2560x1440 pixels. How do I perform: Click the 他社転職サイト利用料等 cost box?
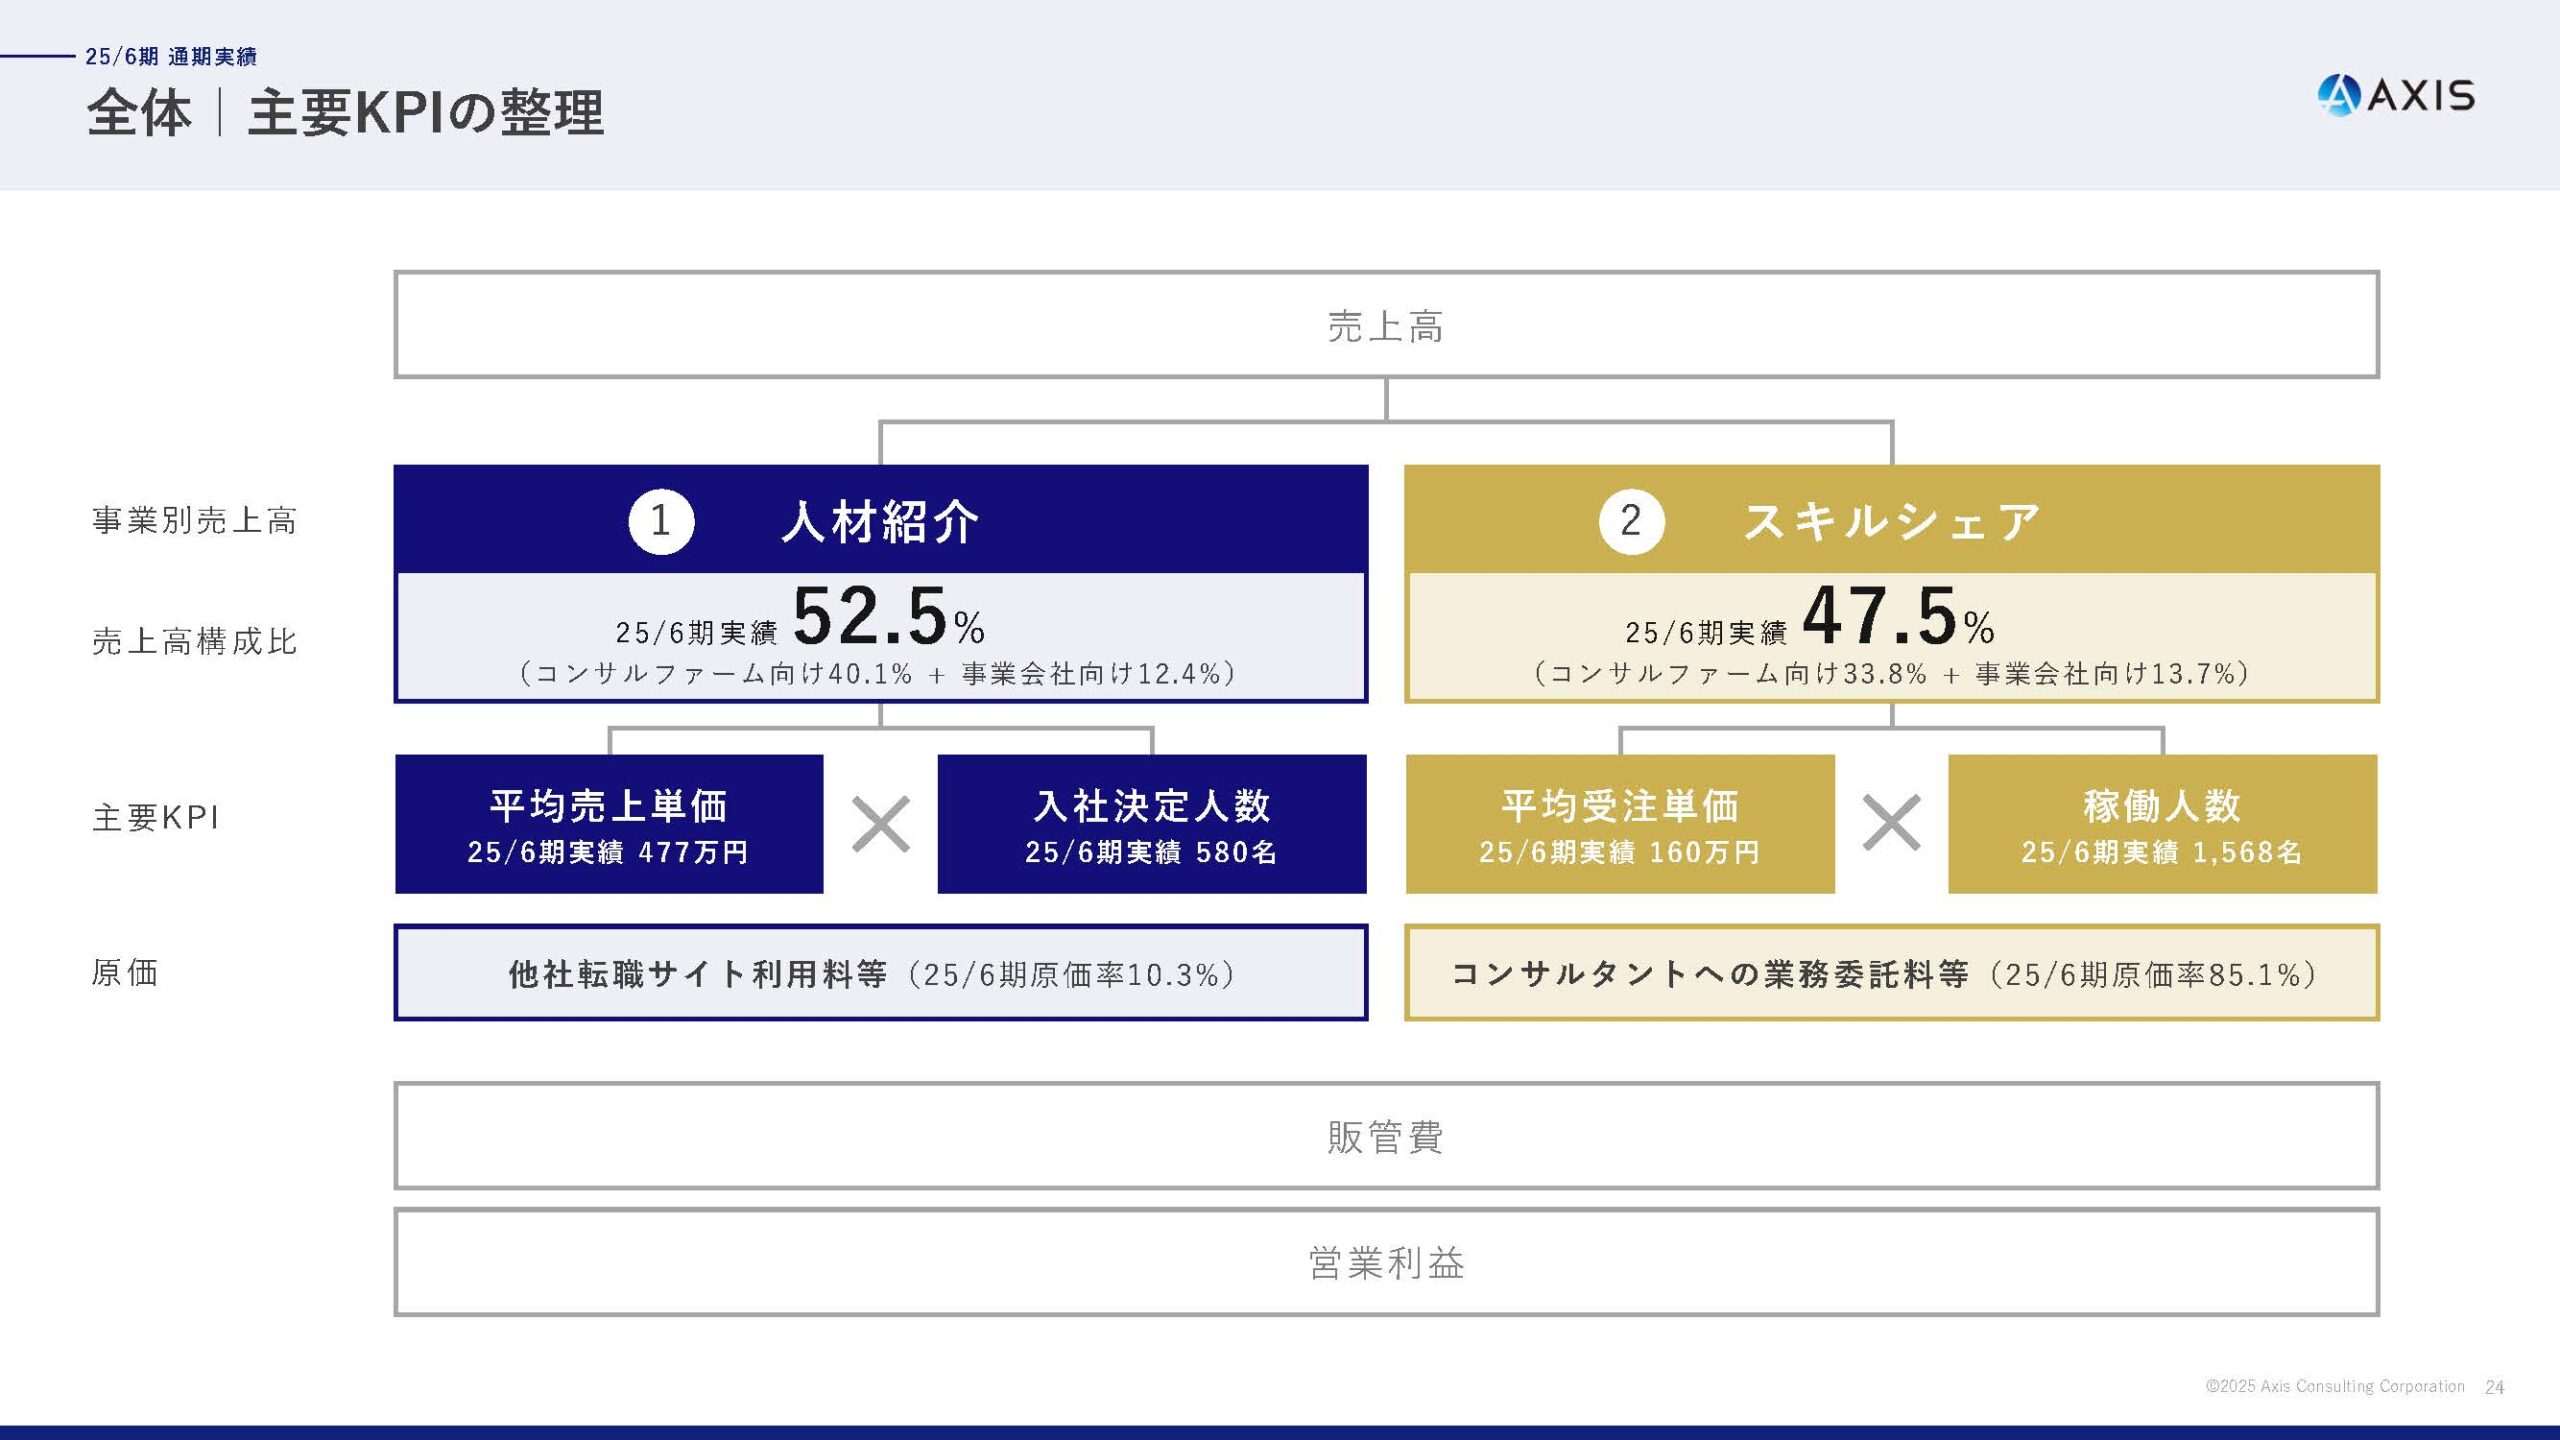[x=880, y=973]
